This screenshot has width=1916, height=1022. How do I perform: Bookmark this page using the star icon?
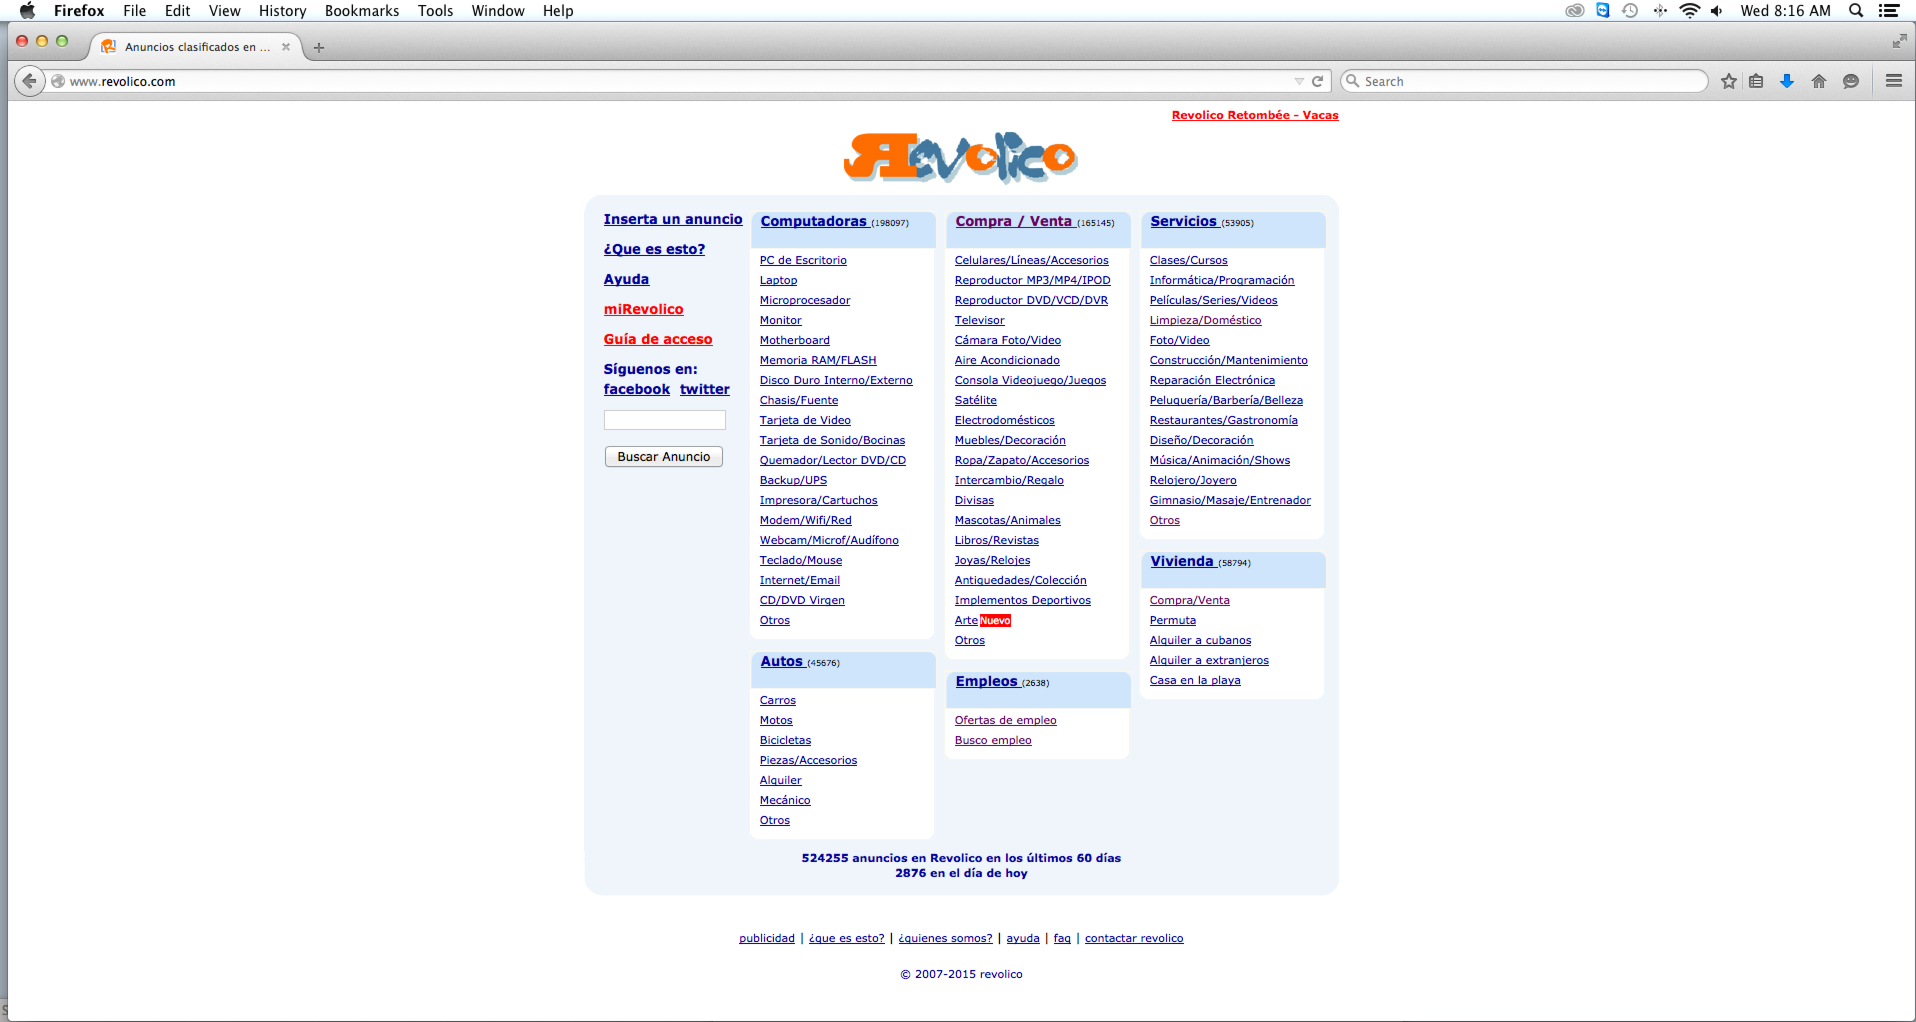[1728, 81]
